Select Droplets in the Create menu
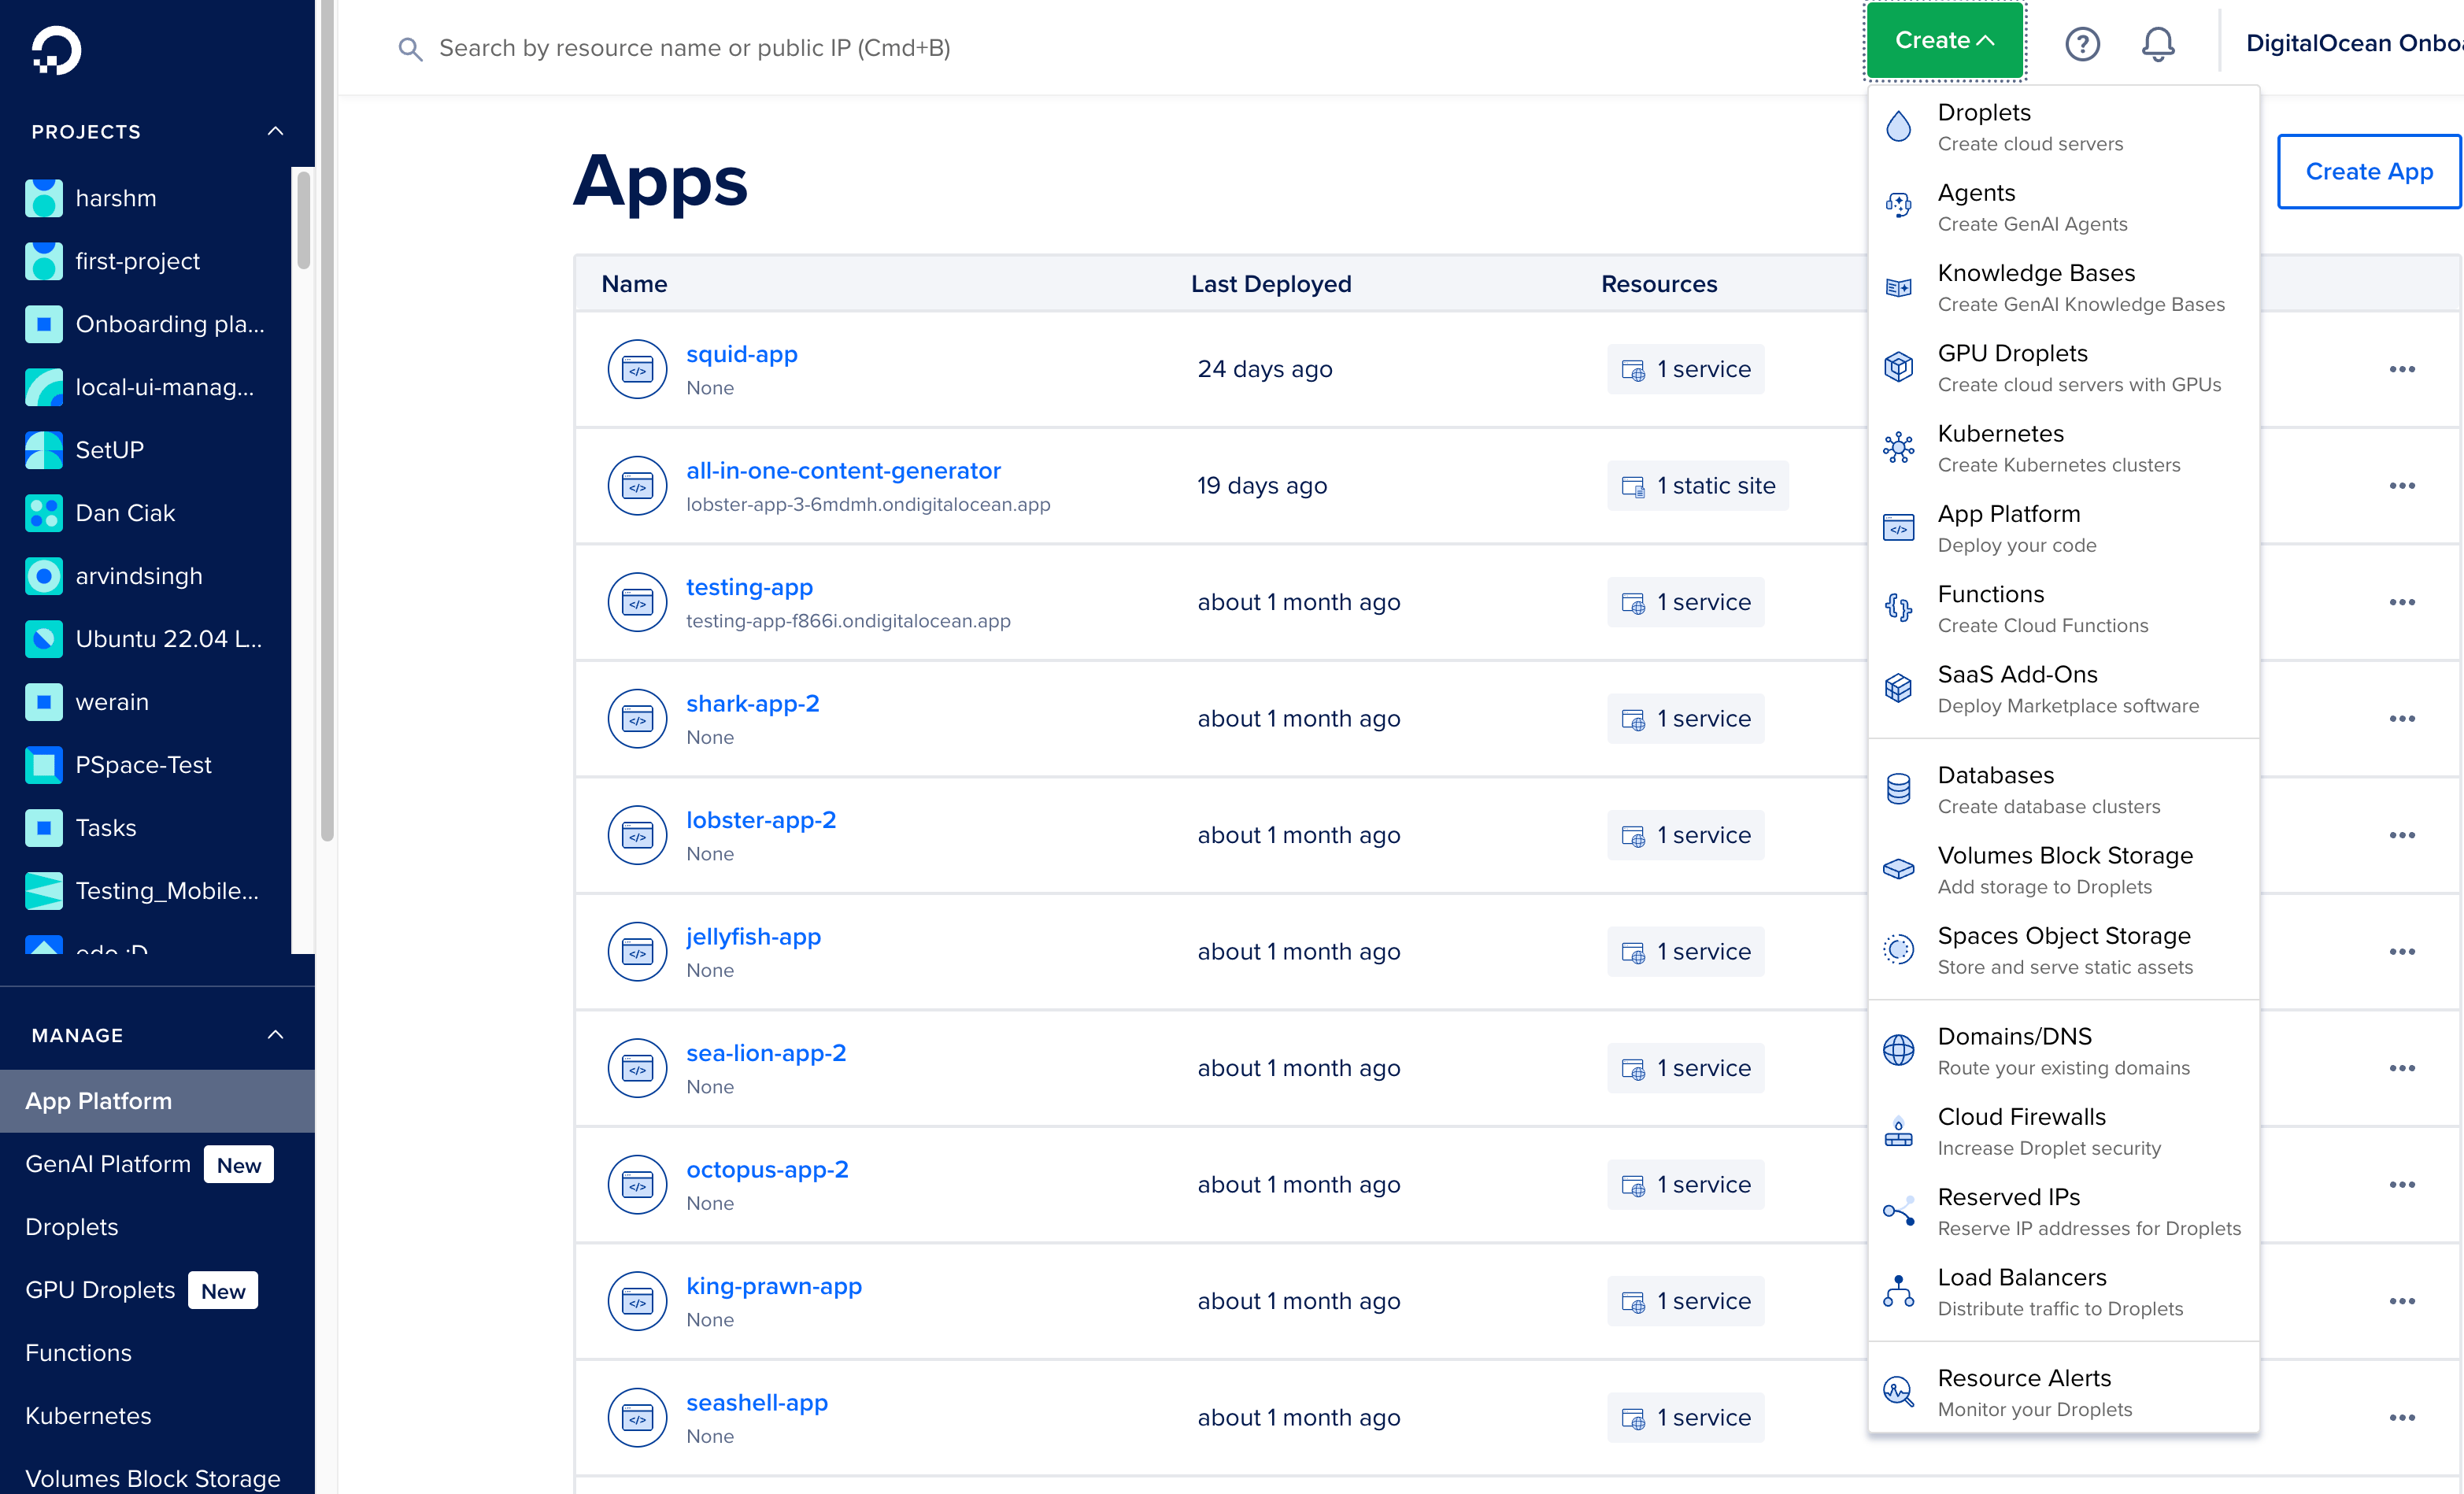 click(x=2063, y=127)
